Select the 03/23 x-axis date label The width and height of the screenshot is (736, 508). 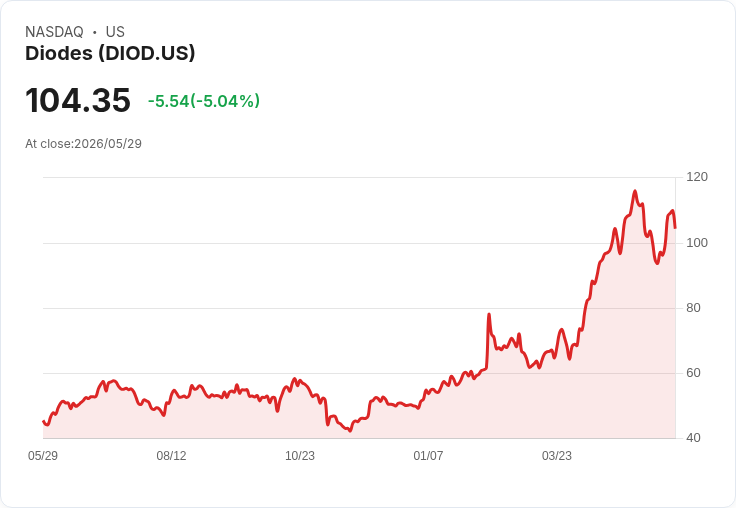(x=557, y=455)
